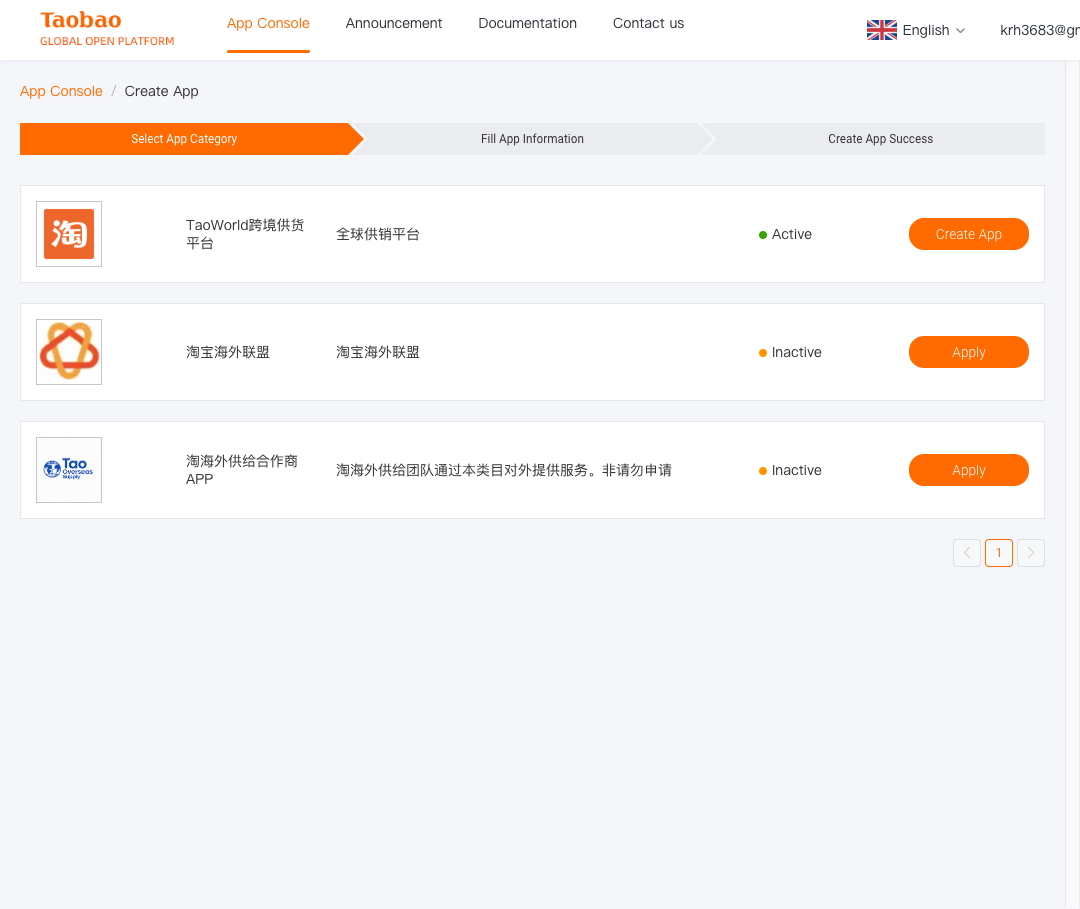Click the 淘宝海外联盟 category name

[228, 352]
